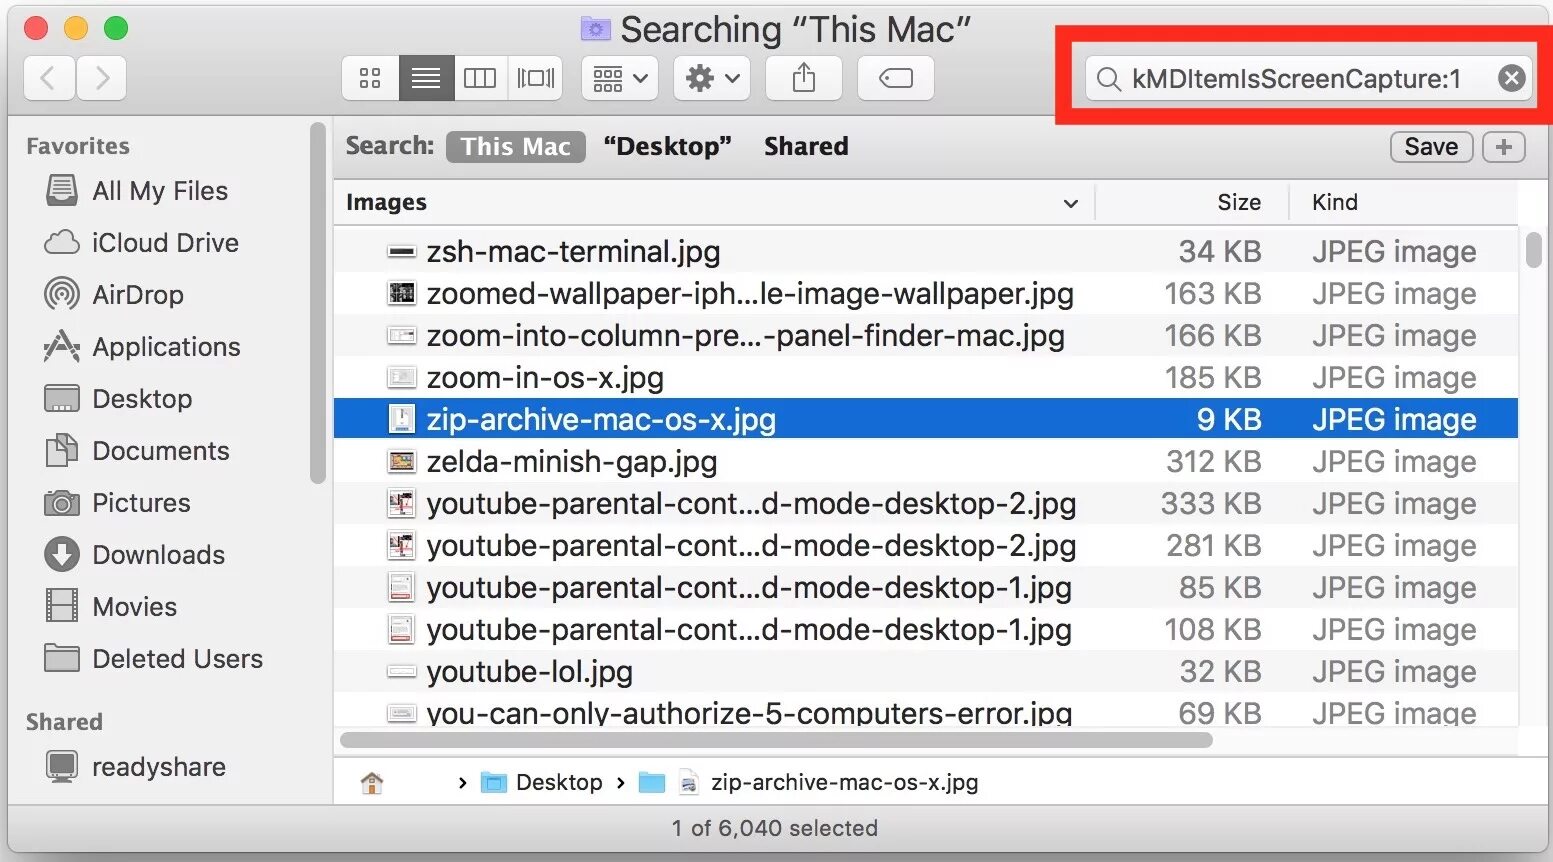Screen dimensions: 1553x862
Task: Select zelda-minish-gap.jpg file
Action: (x=926, y=461)
